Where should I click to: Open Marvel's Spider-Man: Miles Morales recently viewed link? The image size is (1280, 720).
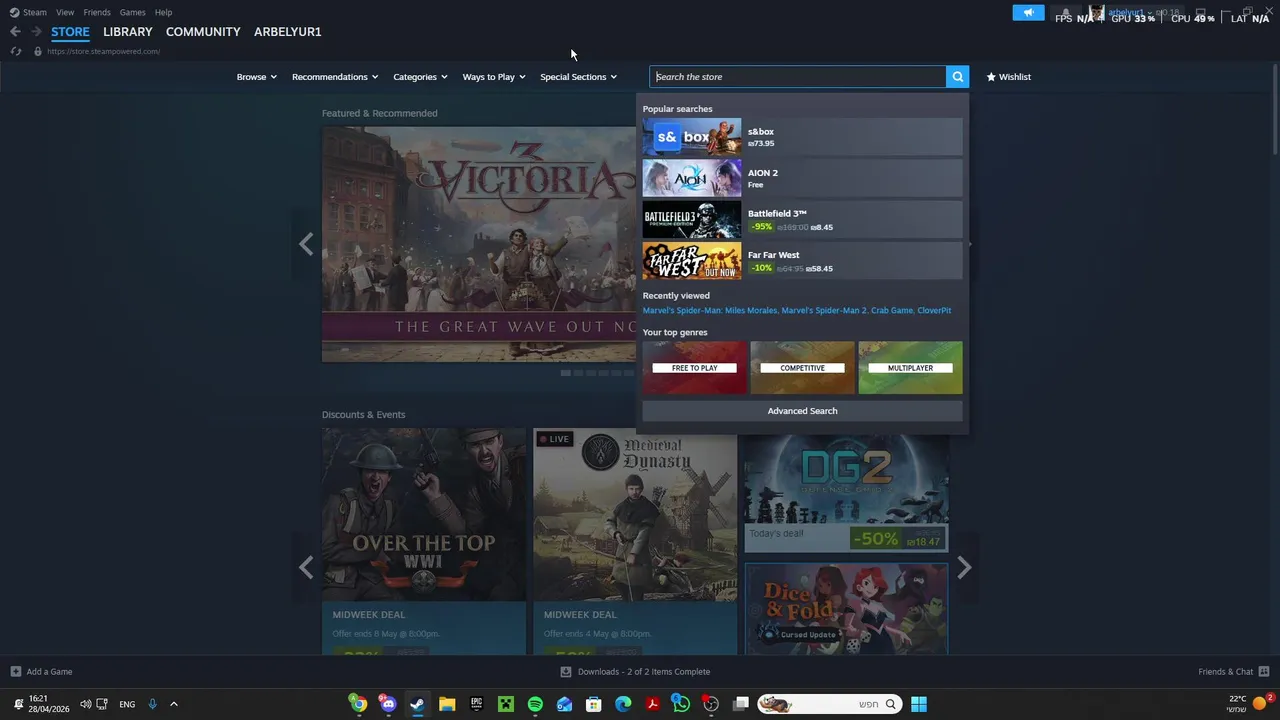click(x=709, y=310)
